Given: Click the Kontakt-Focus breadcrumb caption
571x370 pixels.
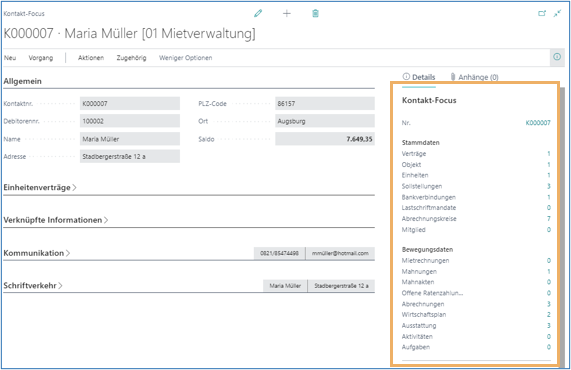Looking at the screenshot, I should [24, 14].
